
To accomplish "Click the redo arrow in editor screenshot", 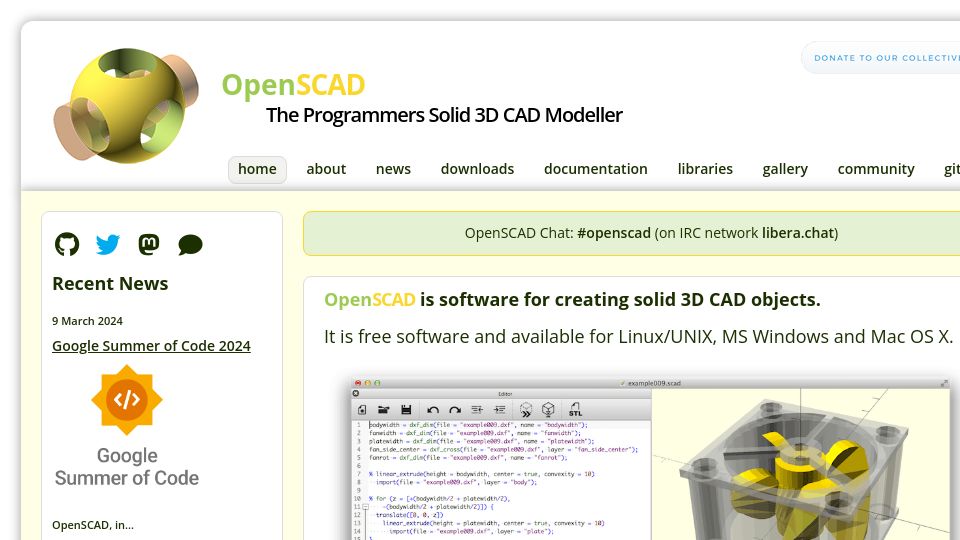I will [x=455, y=410].
